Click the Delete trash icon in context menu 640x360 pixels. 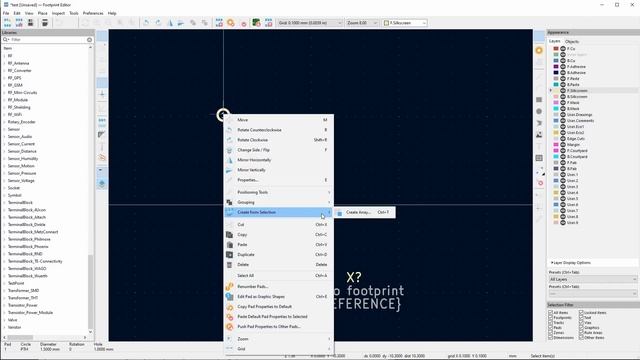229,264
